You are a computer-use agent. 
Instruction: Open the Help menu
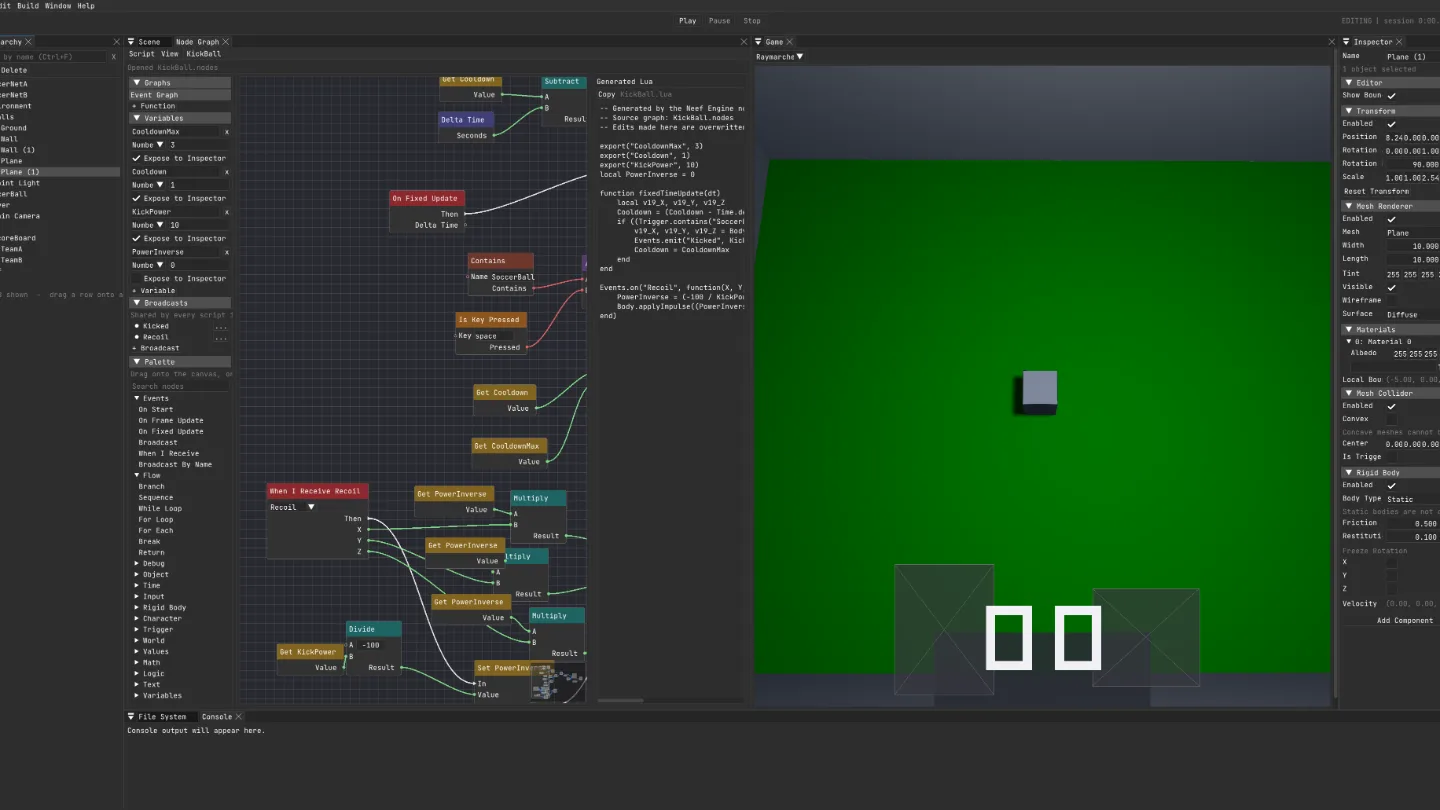click(x=86, y=6)
